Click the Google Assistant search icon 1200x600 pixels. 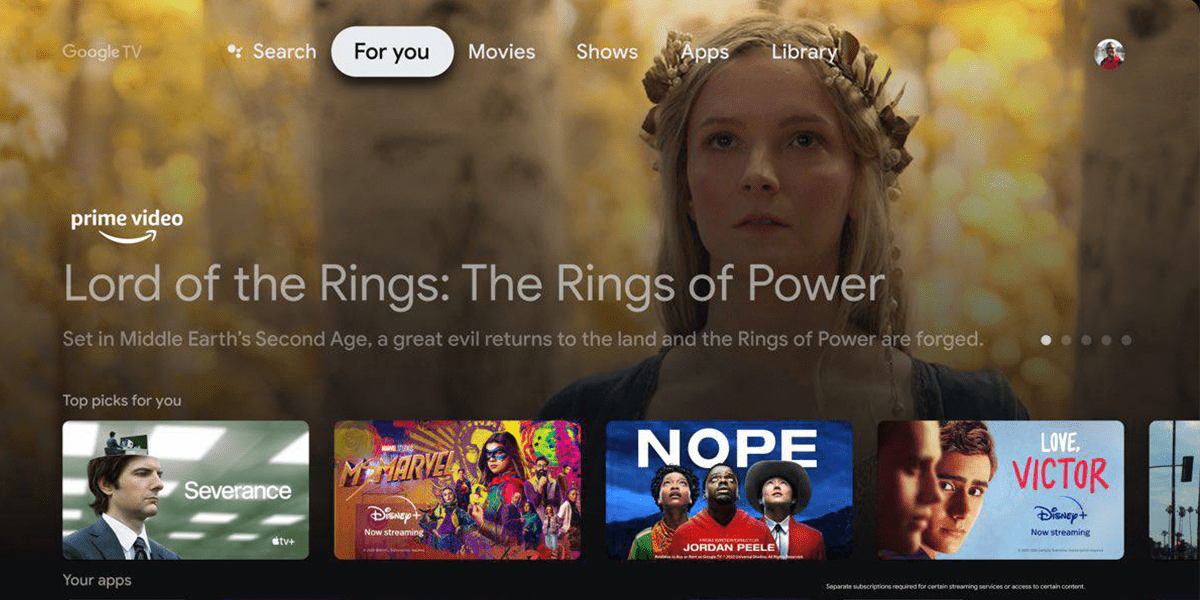[235, 51]
